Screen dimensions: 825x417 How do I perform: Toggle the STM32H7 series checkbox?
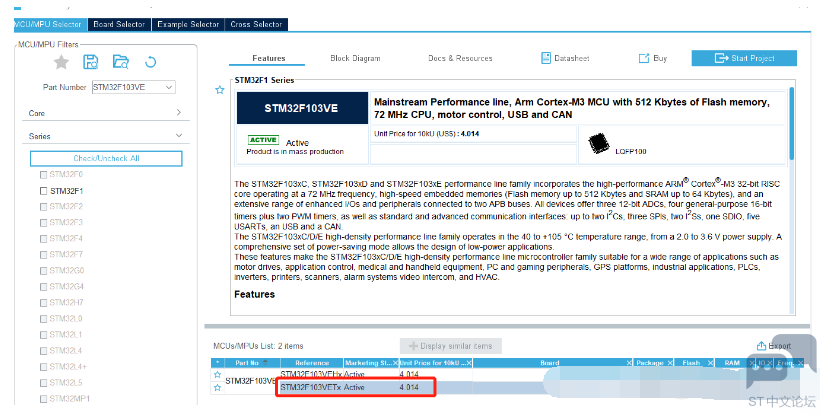pos(43,303)
